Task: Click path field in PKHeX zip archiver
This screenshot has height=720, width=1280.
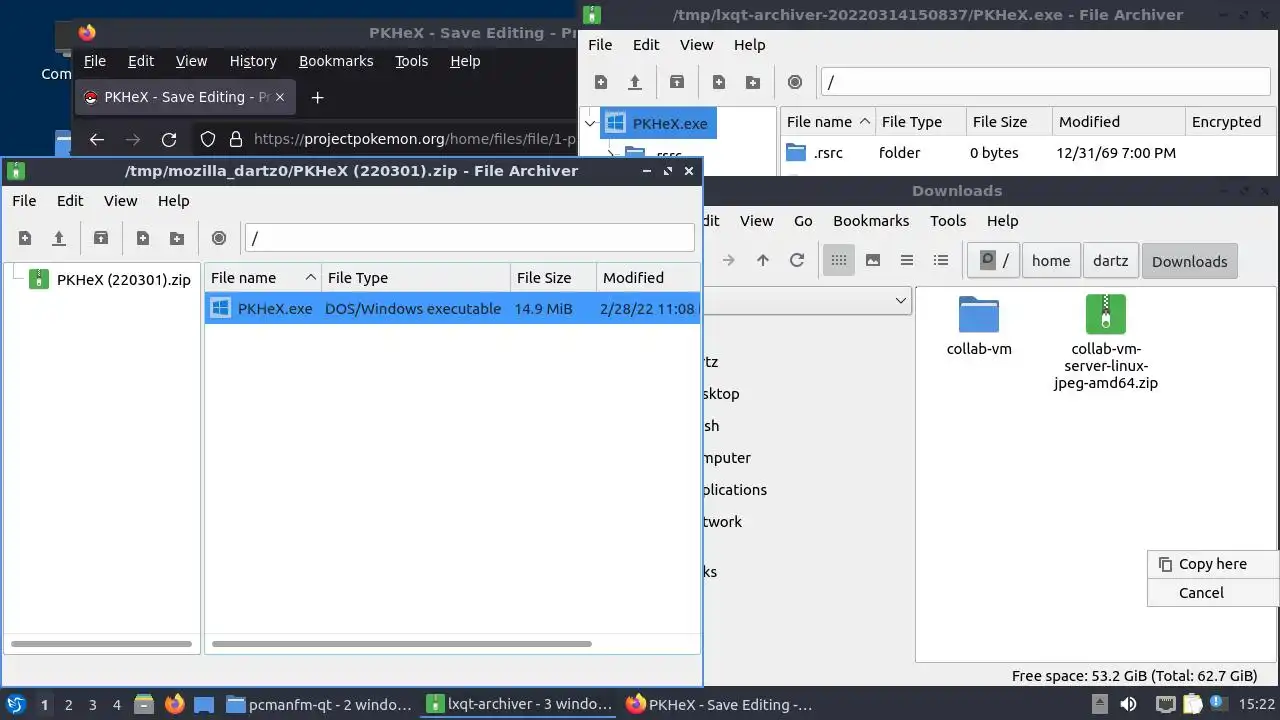Action: [469, 238]
